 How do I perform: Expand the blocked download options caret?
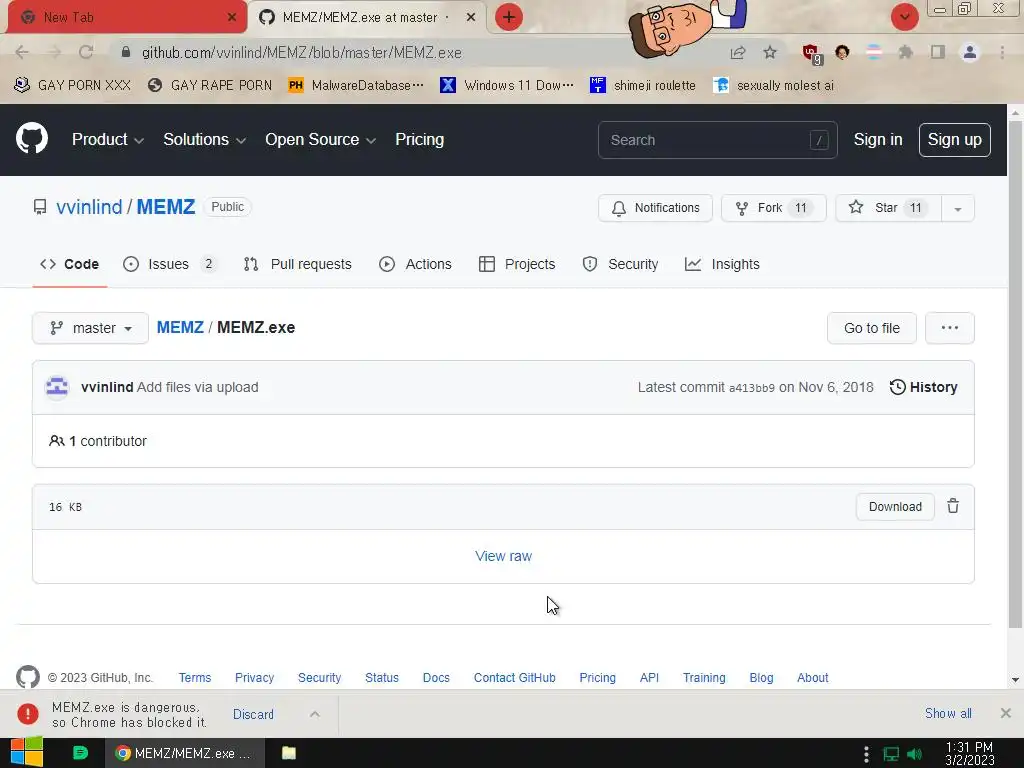[x=315, y=714]
